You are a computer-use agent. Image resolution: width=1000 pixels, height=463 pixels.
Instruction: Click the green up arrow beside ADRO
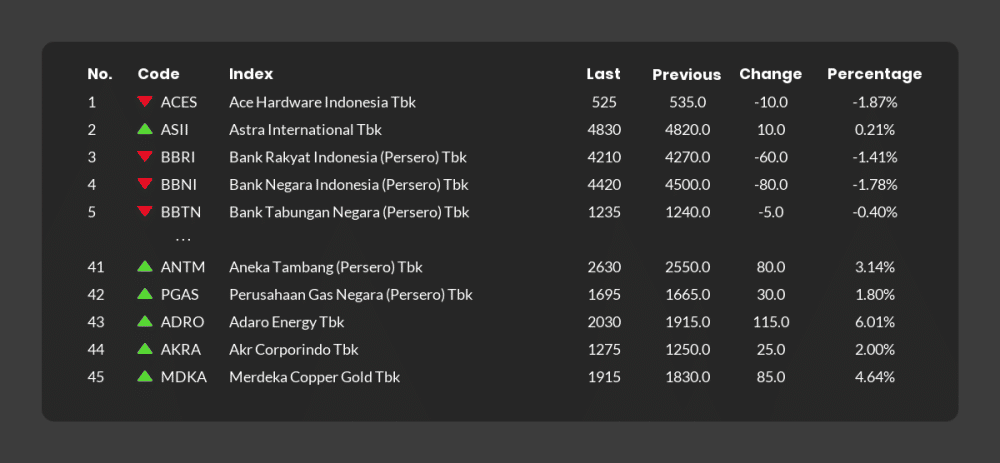(145, 321)
